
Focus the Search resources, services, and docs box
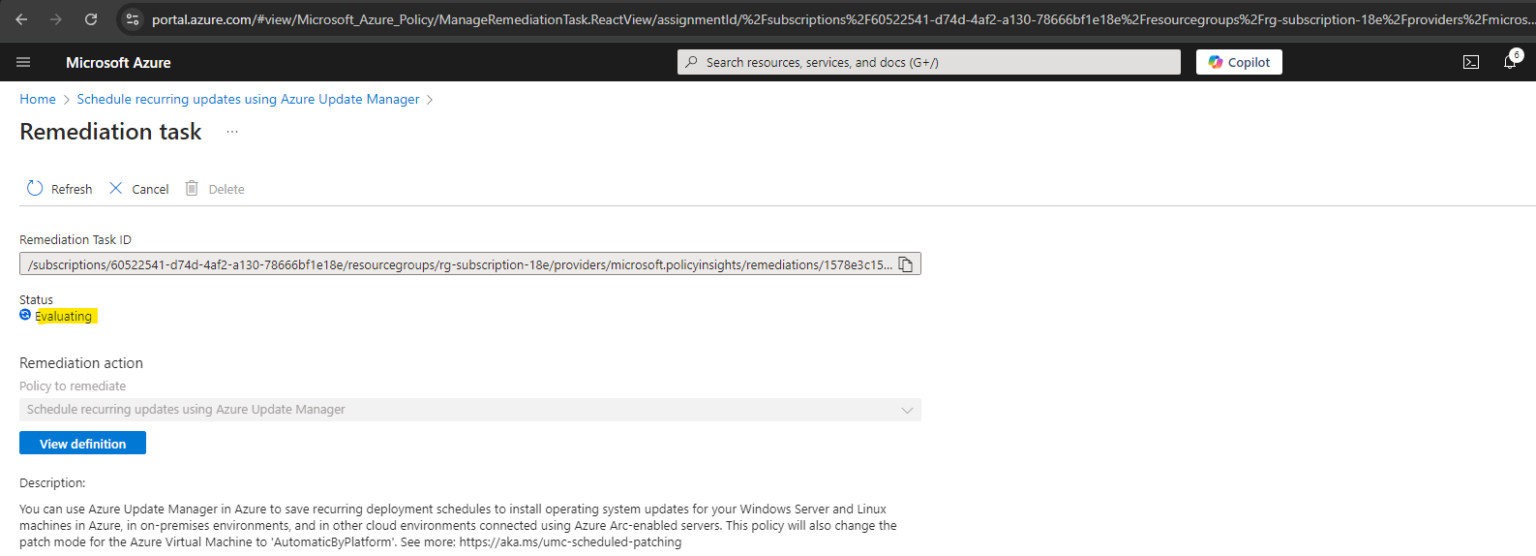click(x=929, y=62)
